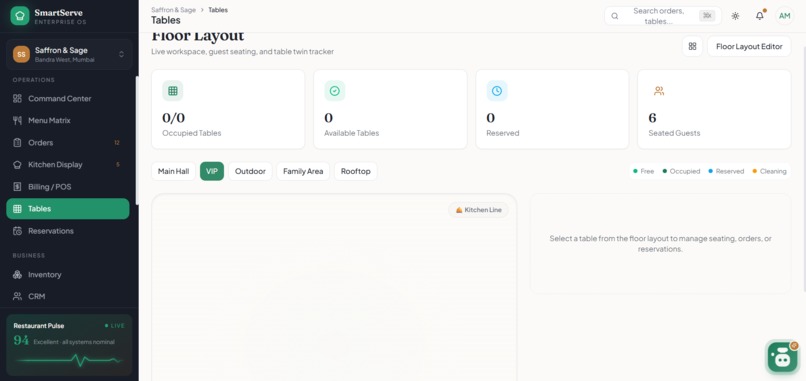Click the grid view icon button
This screenshot has height=381, width=806.
click(x=692, y=46)
